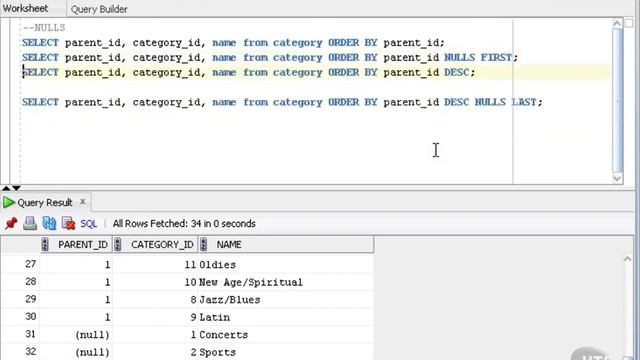Collapse the editor pane with up triangle
640x360 pixels.
[6, 188]
